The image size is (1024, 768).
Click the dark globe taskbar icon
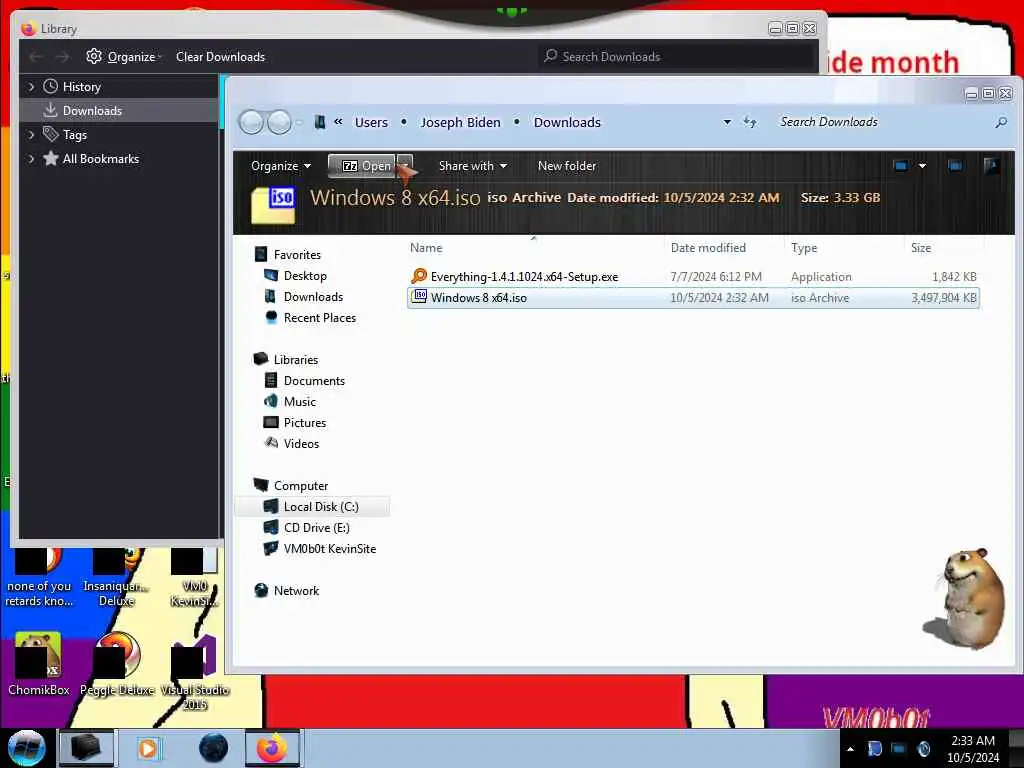[214, 748]
